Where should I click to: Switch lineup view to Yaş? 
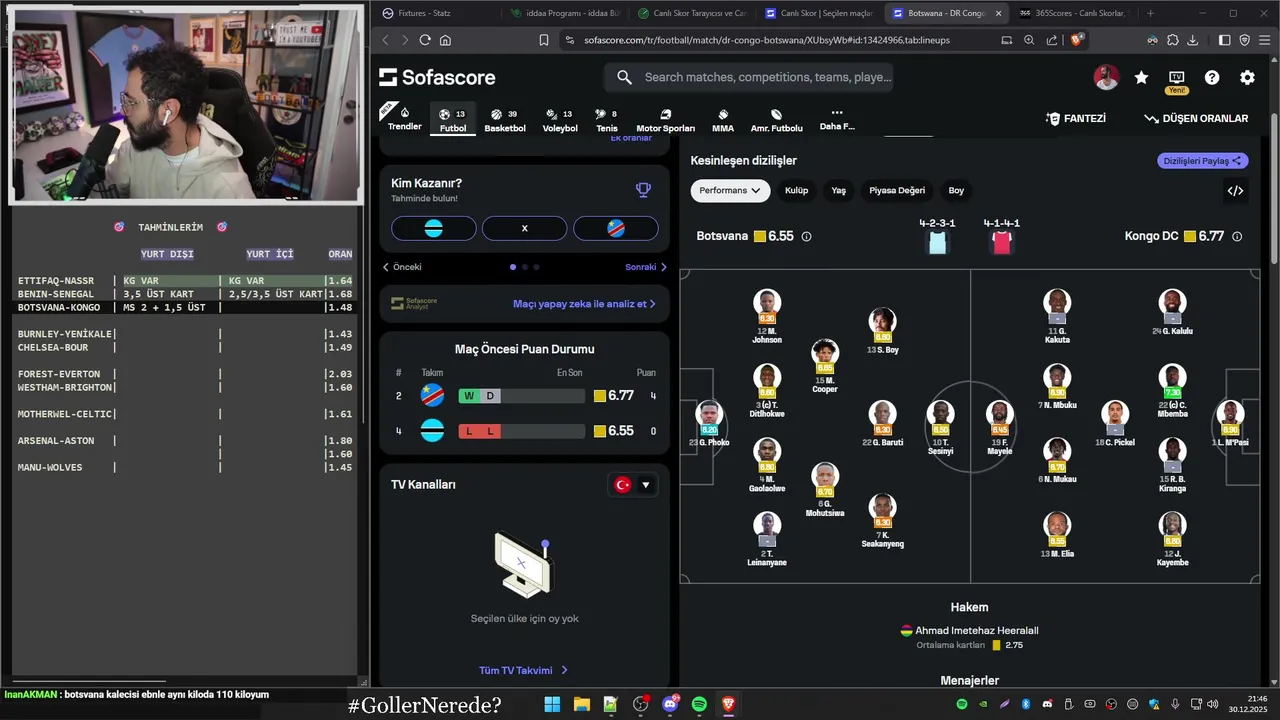click(x=838, y=190)
